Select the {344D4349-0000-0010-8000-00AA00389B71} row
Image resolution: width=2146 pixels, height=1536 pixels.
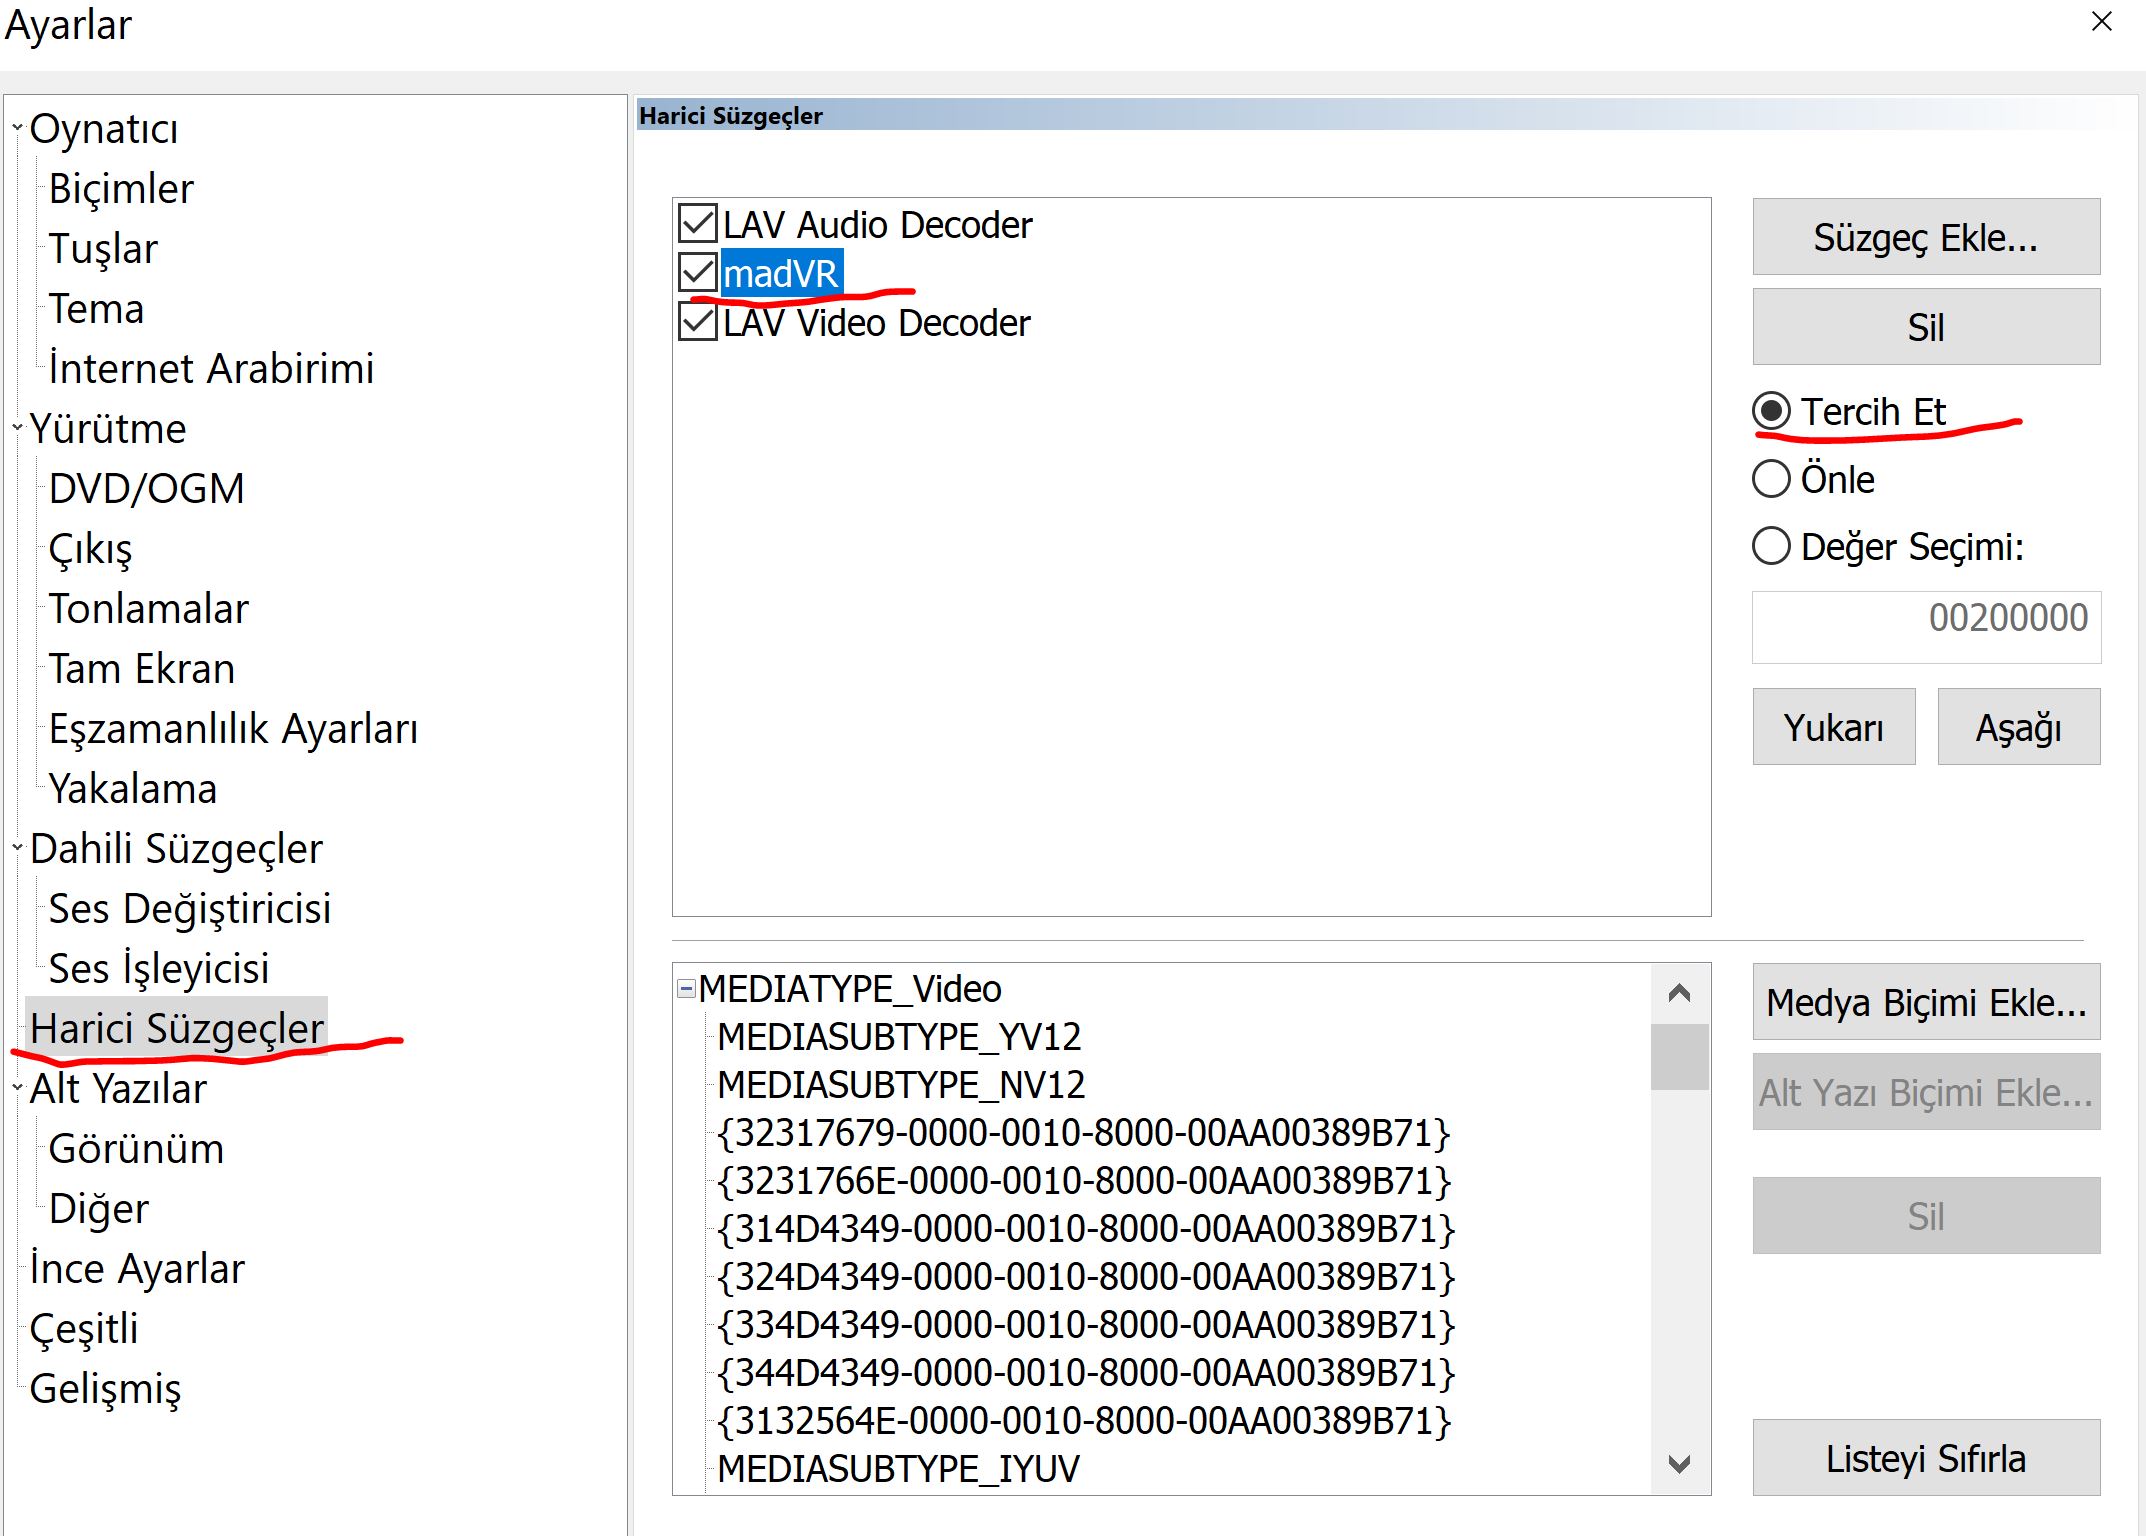tap(1086, 1372)
